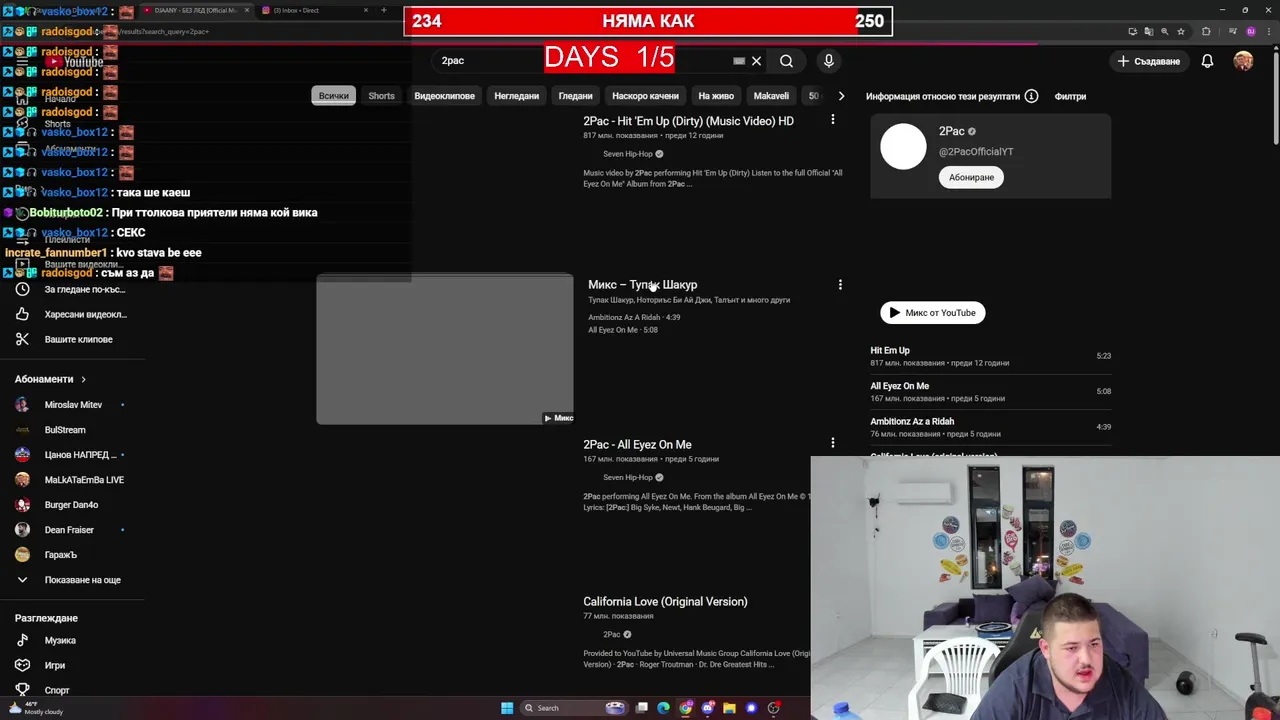Click the magnifier search button

[786, 61]
